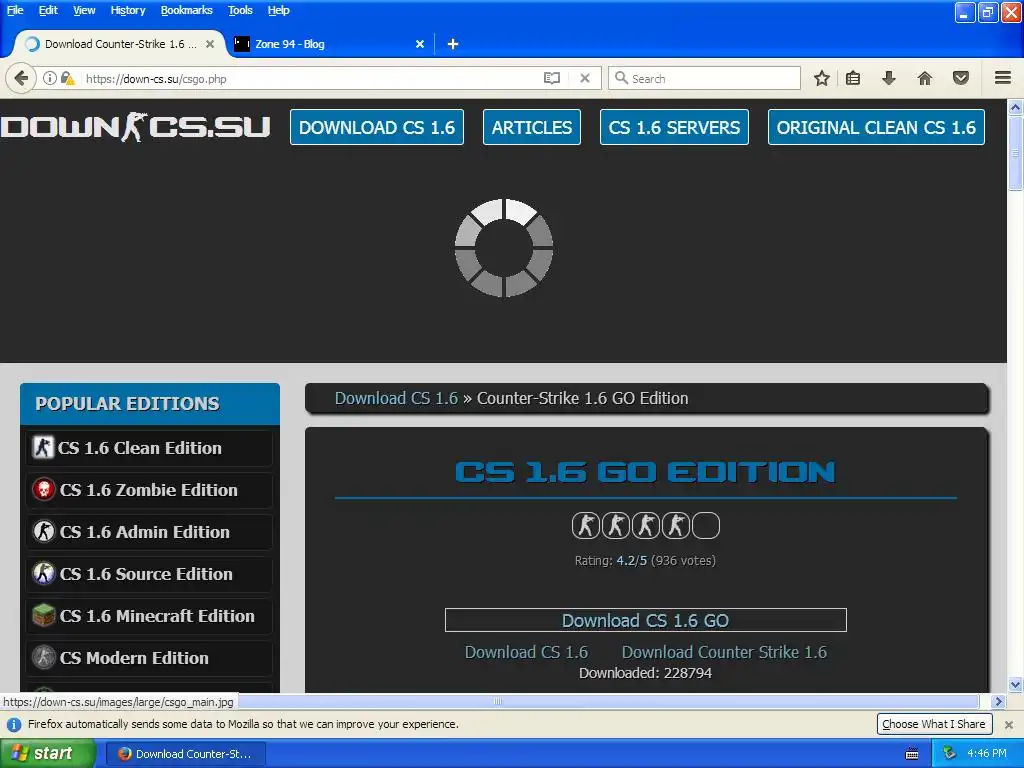
Task: Open the Bookmarks menu
Action: tap(186, 10)
